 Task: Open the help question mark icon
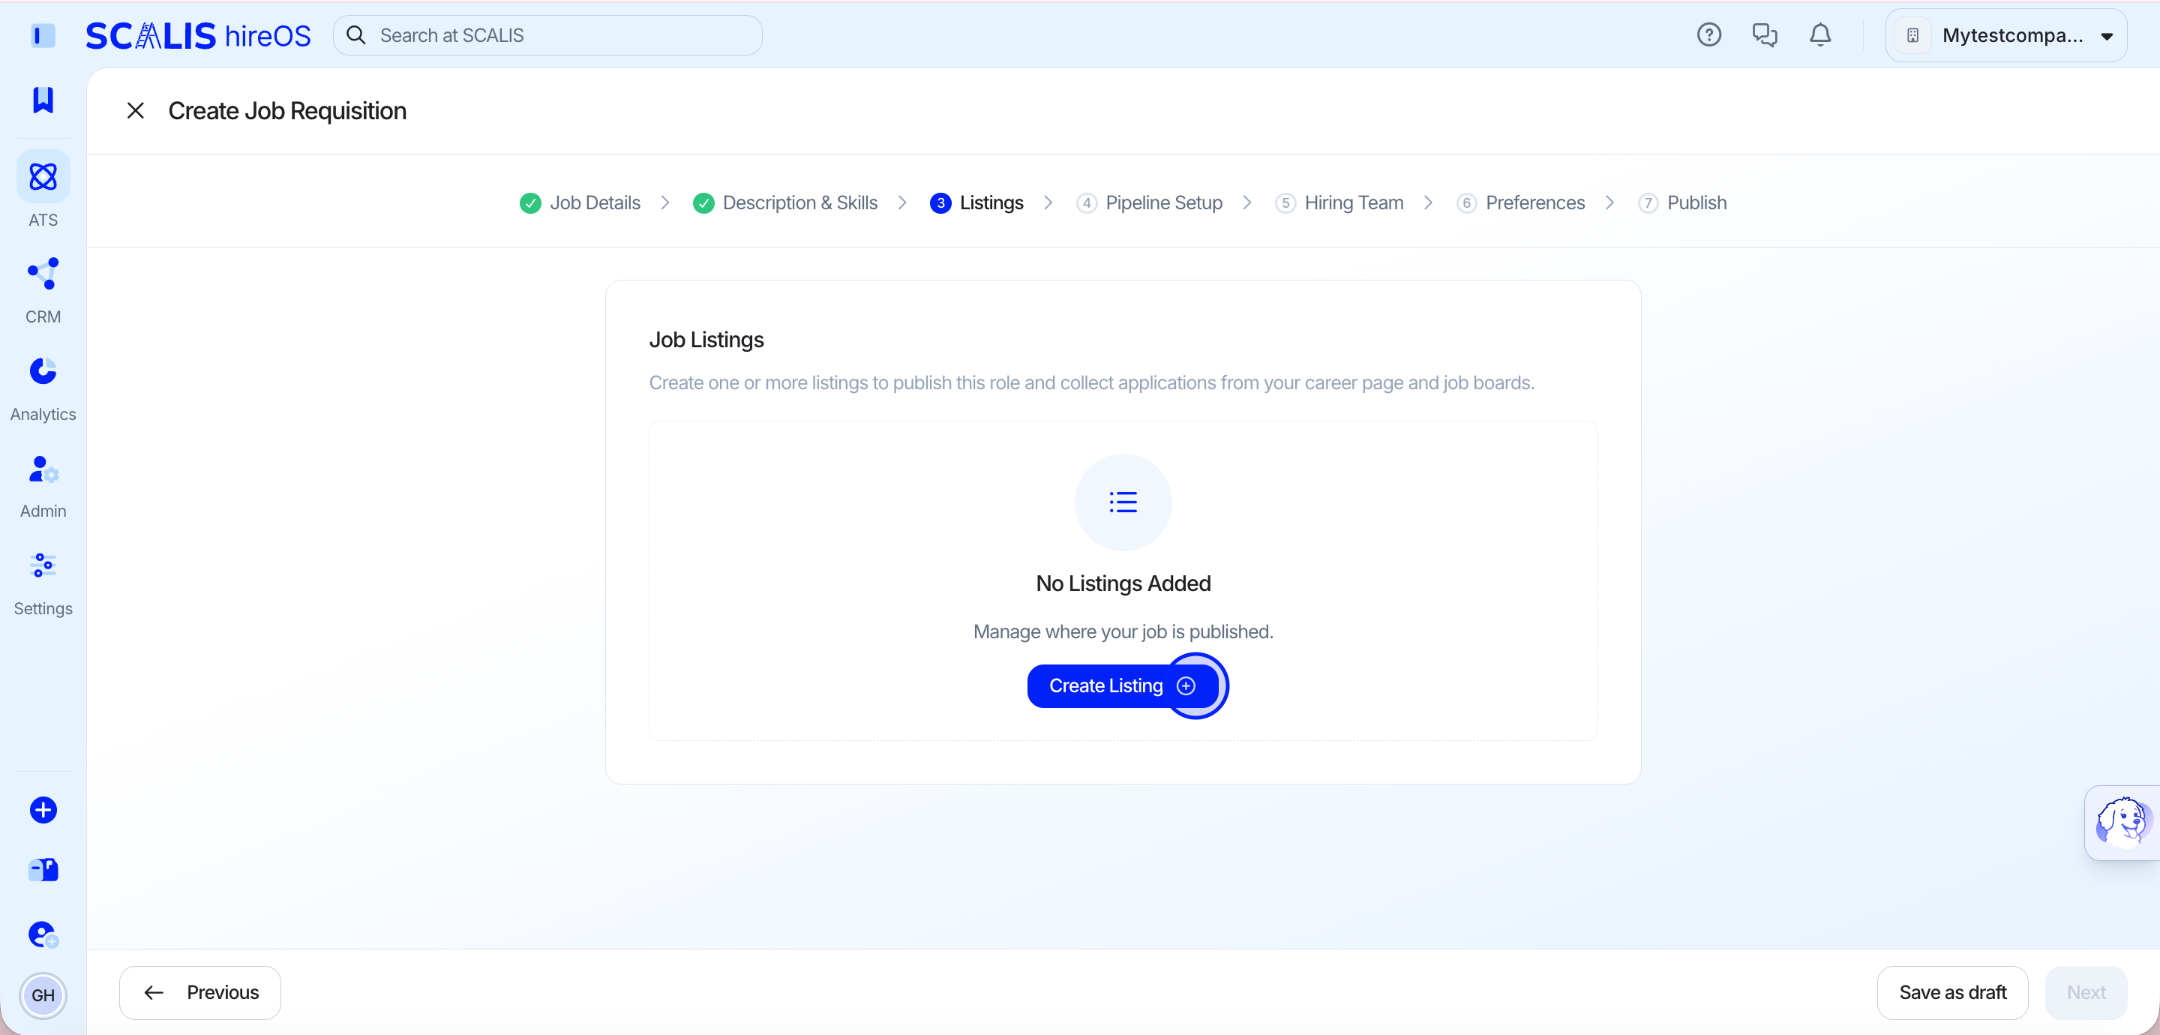(1709, 35)
